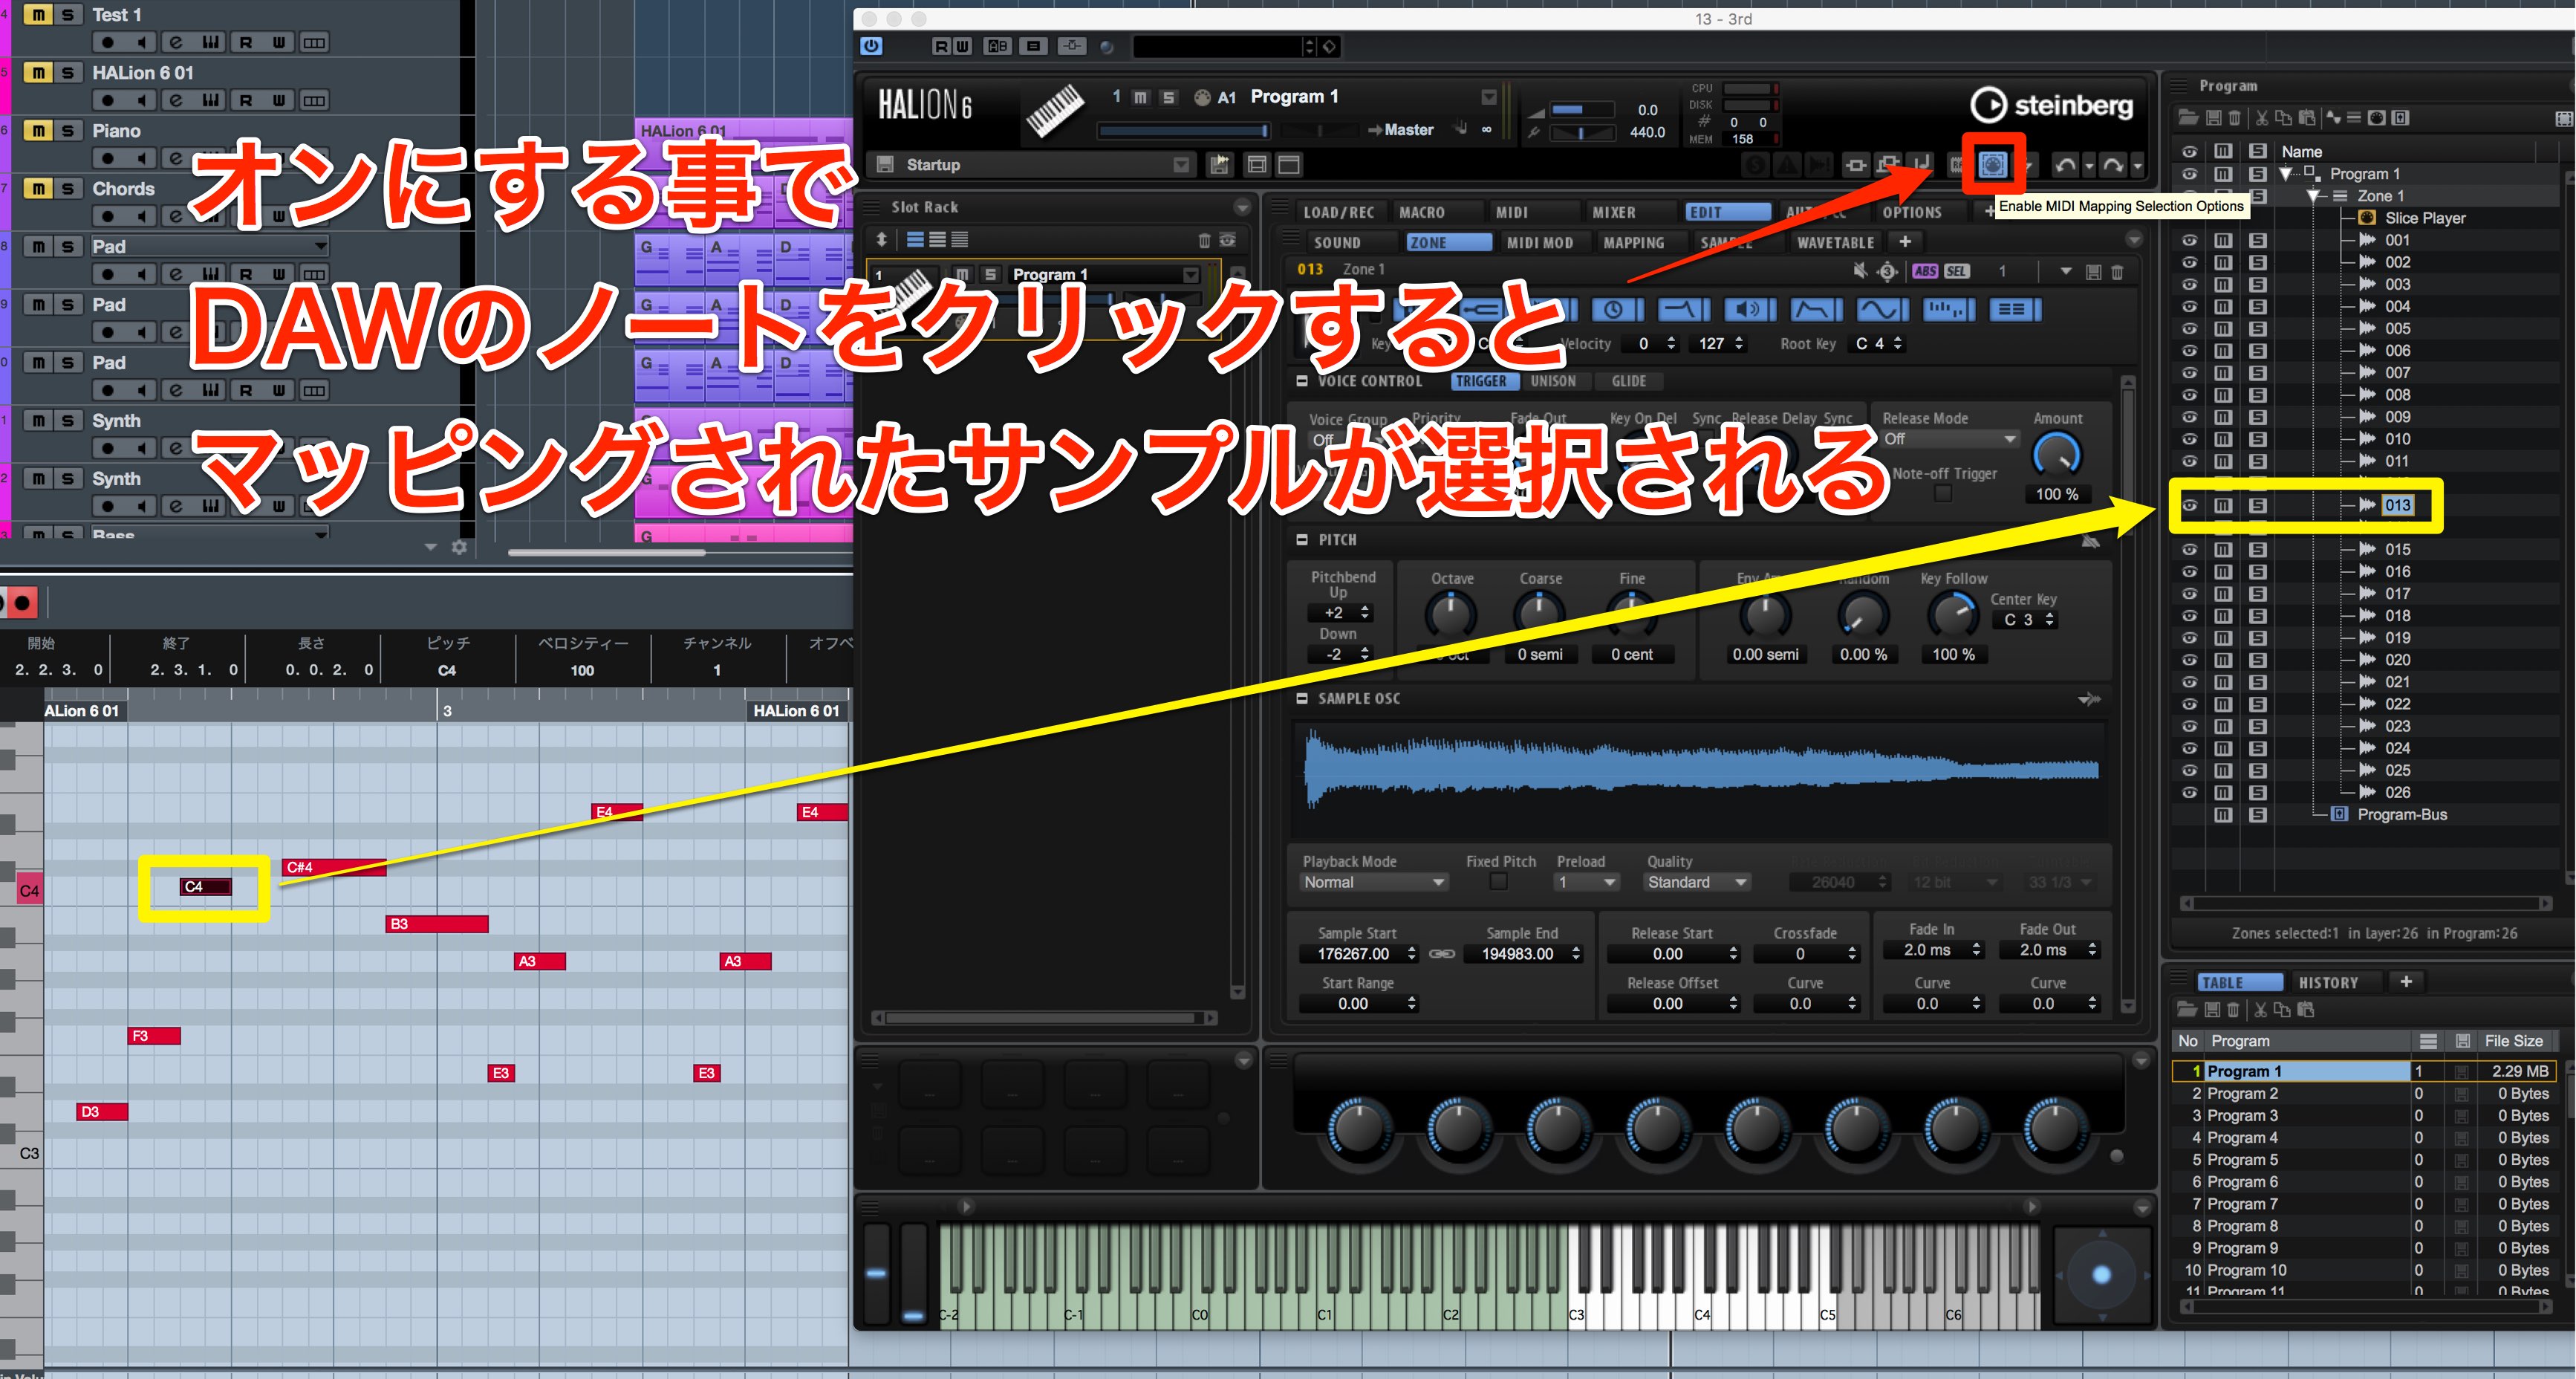
Task: Toggle visibility eye for zone 013
Action: click(x=2189, y=505)
